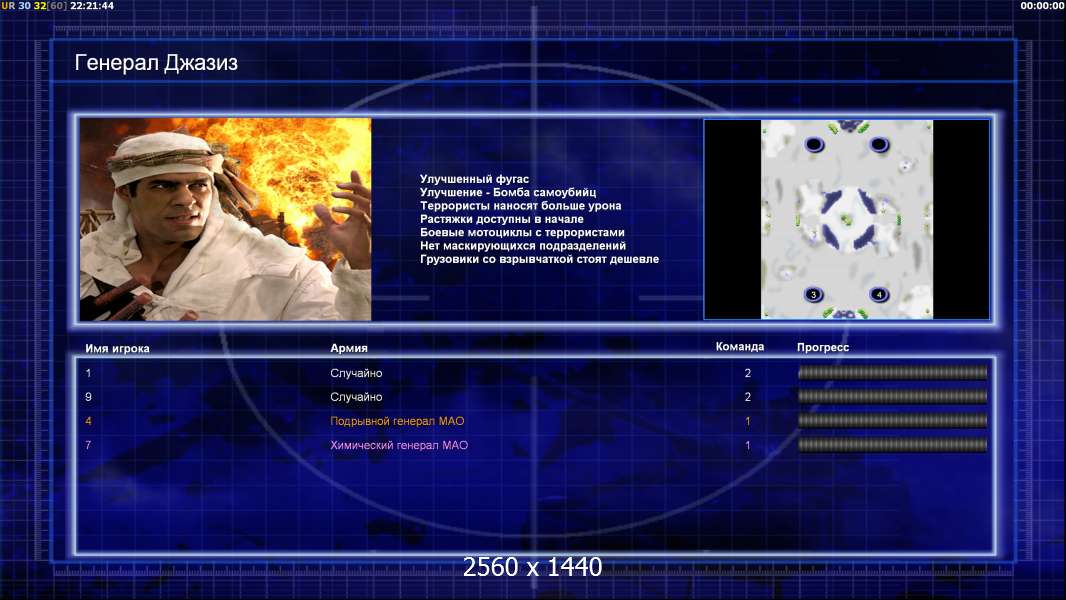The height and width of the screenshot is (600, 1066).
Task: Click 'Химический генерал МАО' army entry
Action: pos(399,445)
